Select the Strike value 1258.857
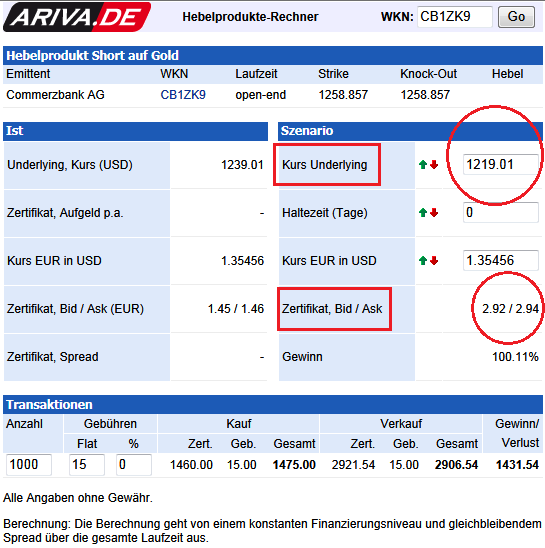This screenshot has height=548, width=545. (x=343, y=95)
